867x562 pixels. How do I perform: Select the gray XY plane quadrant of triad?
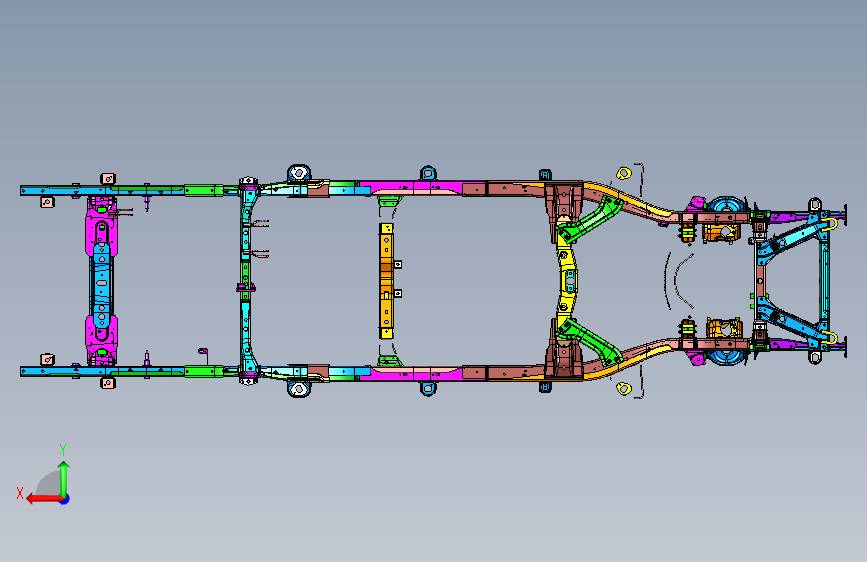tap(50, 483)
